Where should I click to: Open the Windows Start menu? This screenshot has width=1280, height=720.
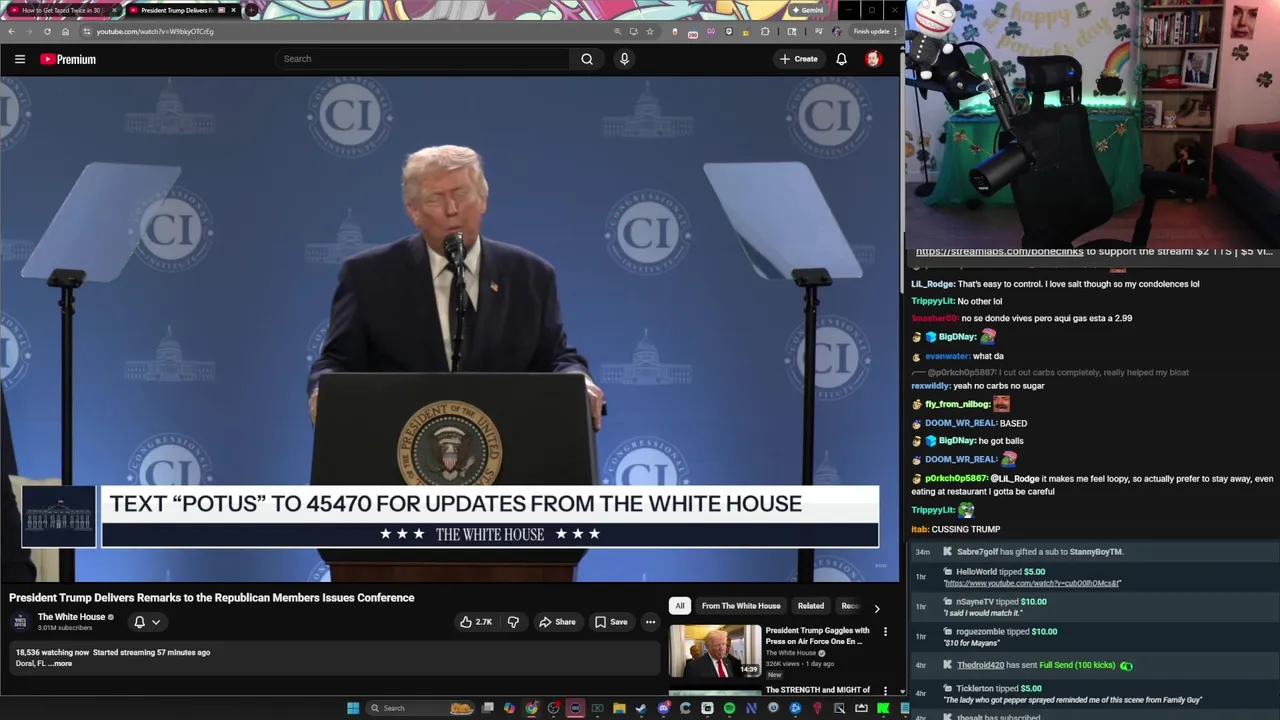coord(353,708)
